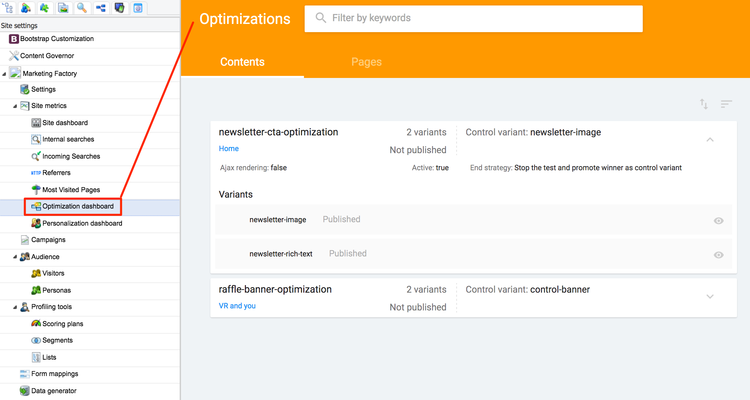Collapse the Marketing Factory tree node

(4, 74)
